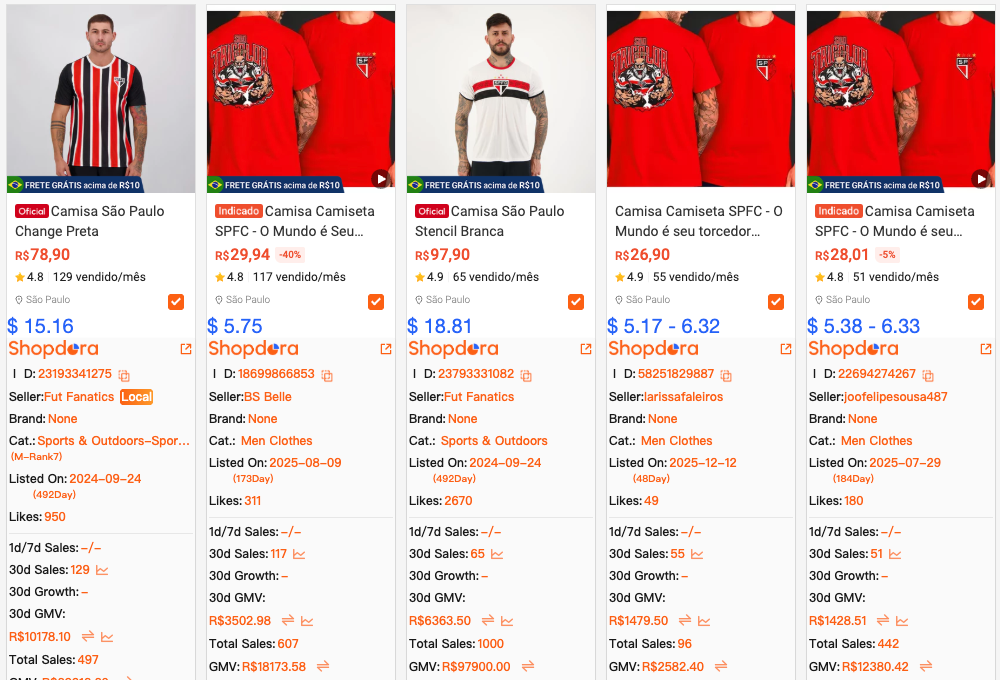Viewport: 1000px width, 680px height.
Task: Play video on BS Belle product image
Action: [381, 179]
